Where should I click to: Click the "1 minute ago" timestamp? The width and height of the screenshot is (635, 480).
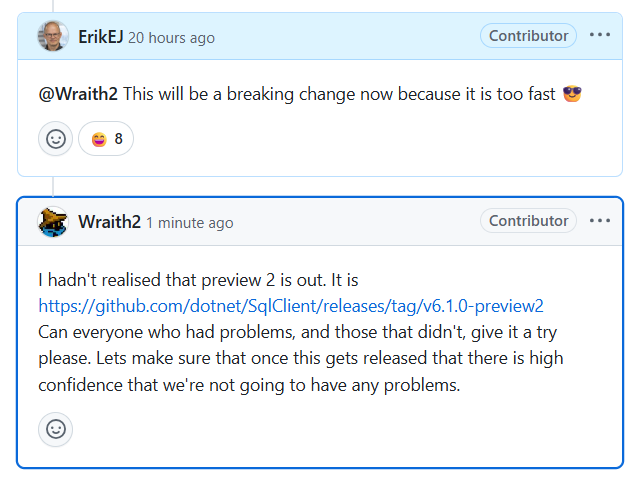click(x=189, y=223)
